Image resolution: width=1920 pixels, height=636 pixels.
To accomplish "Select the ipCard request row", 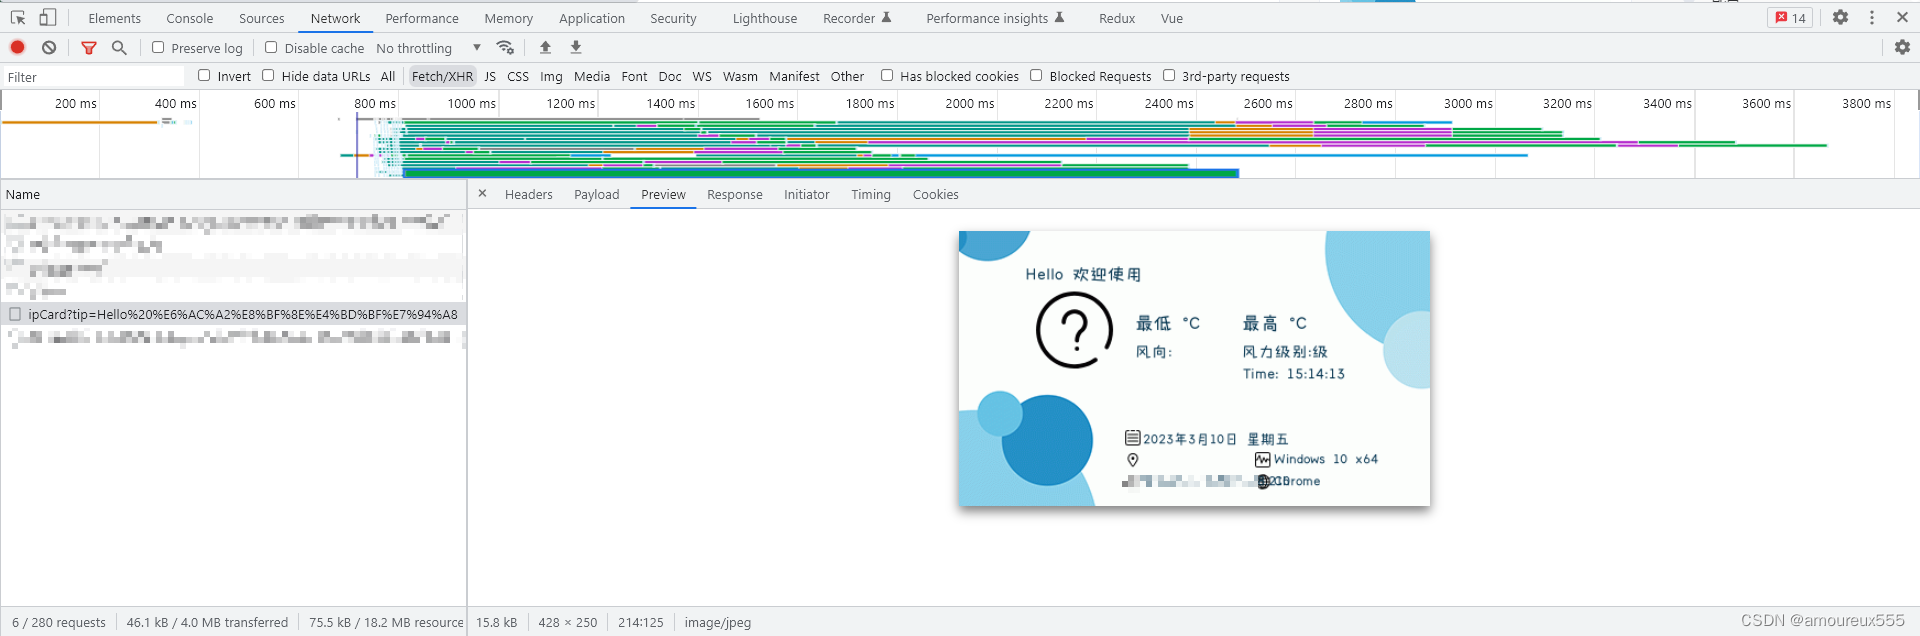I will point(233,314).
